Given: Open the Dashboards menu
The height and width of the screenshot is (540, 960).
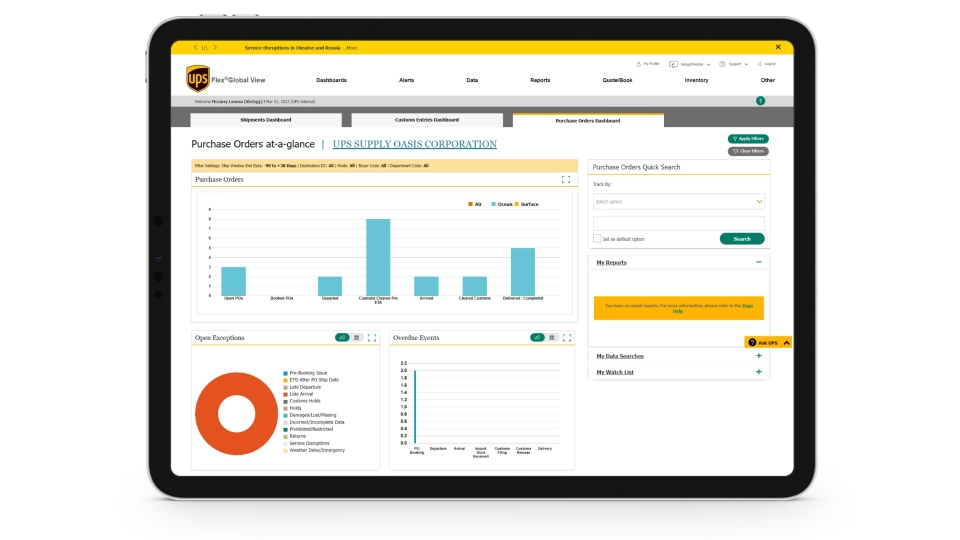Looking at the screenshot, I should [x=331, y=80].
